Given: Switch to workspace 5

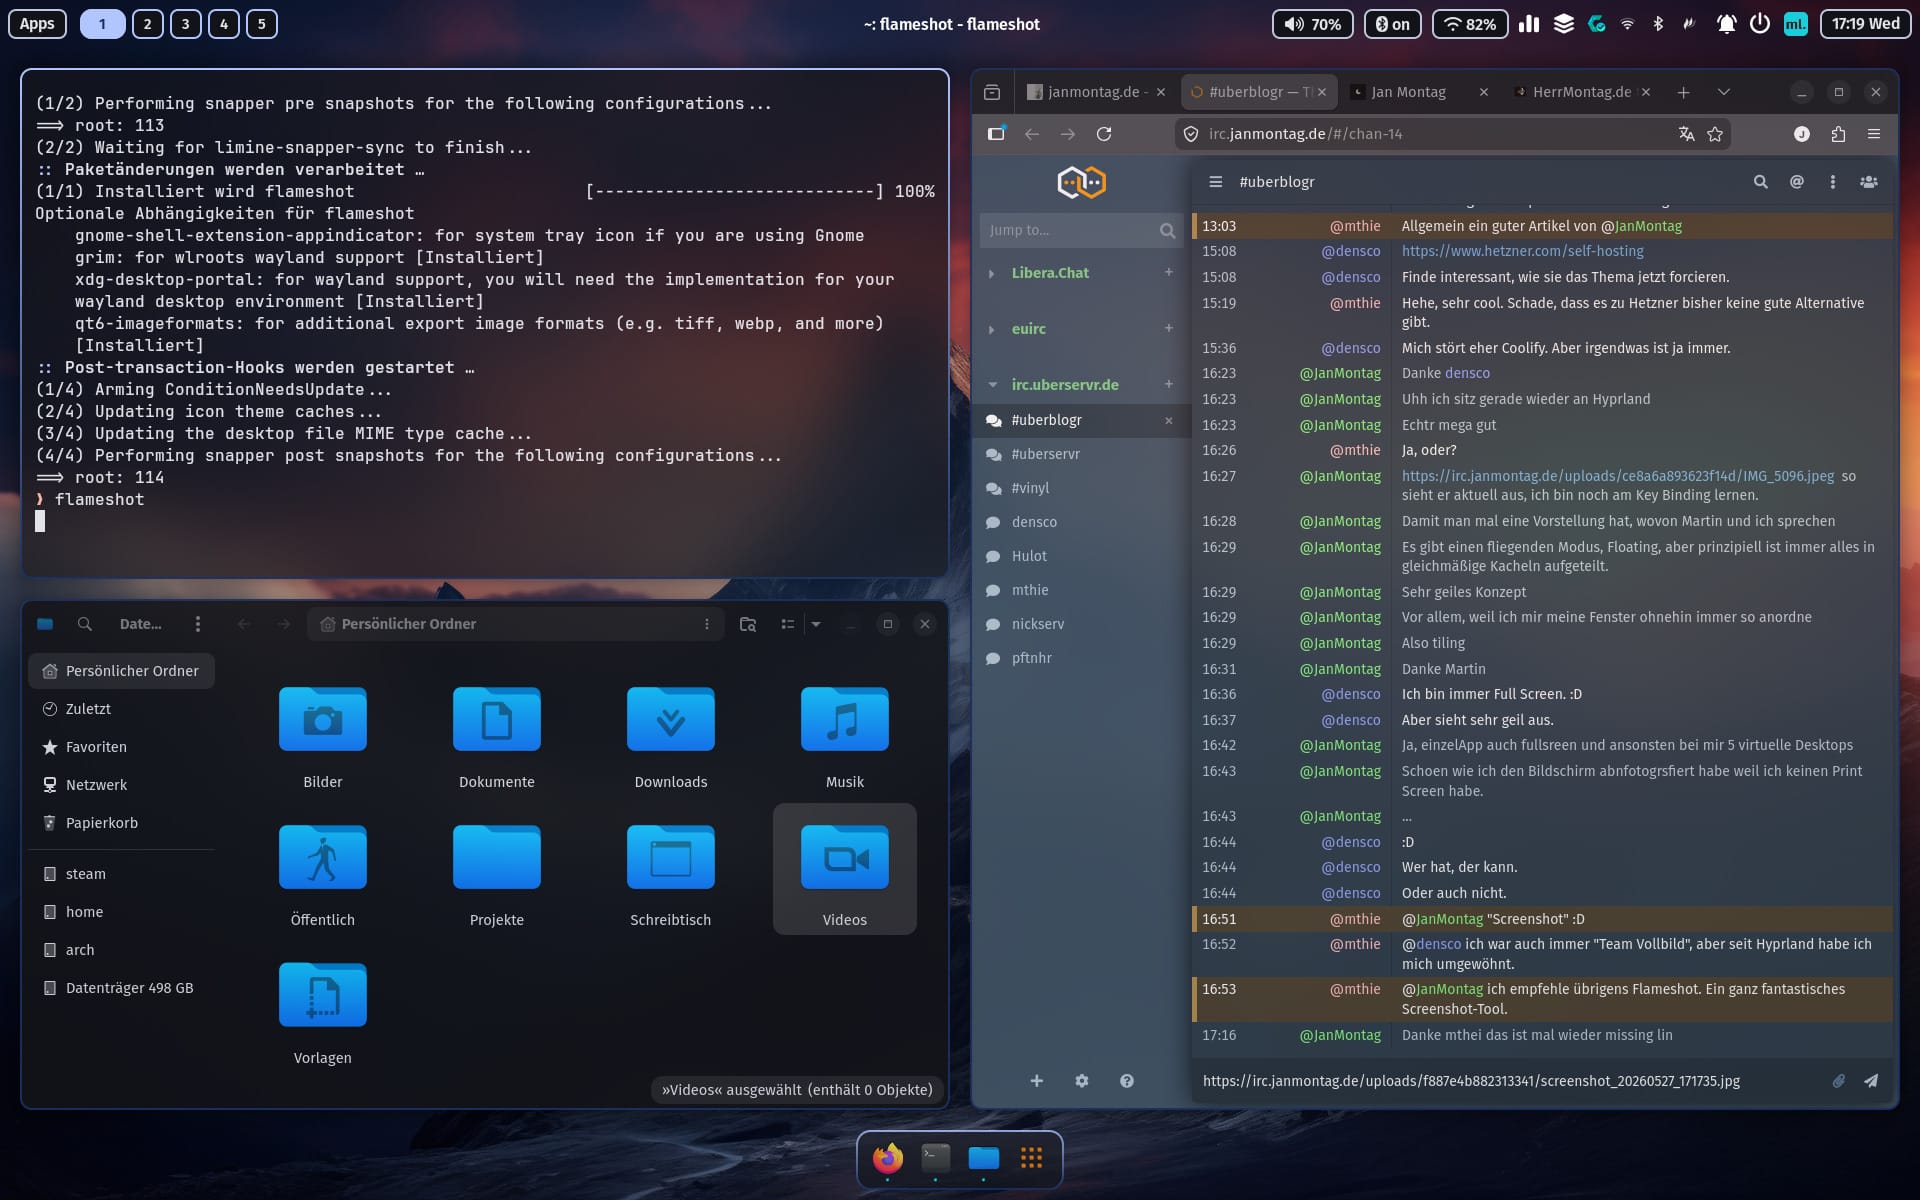Looking at the screenshot, I should pos(262,24).
